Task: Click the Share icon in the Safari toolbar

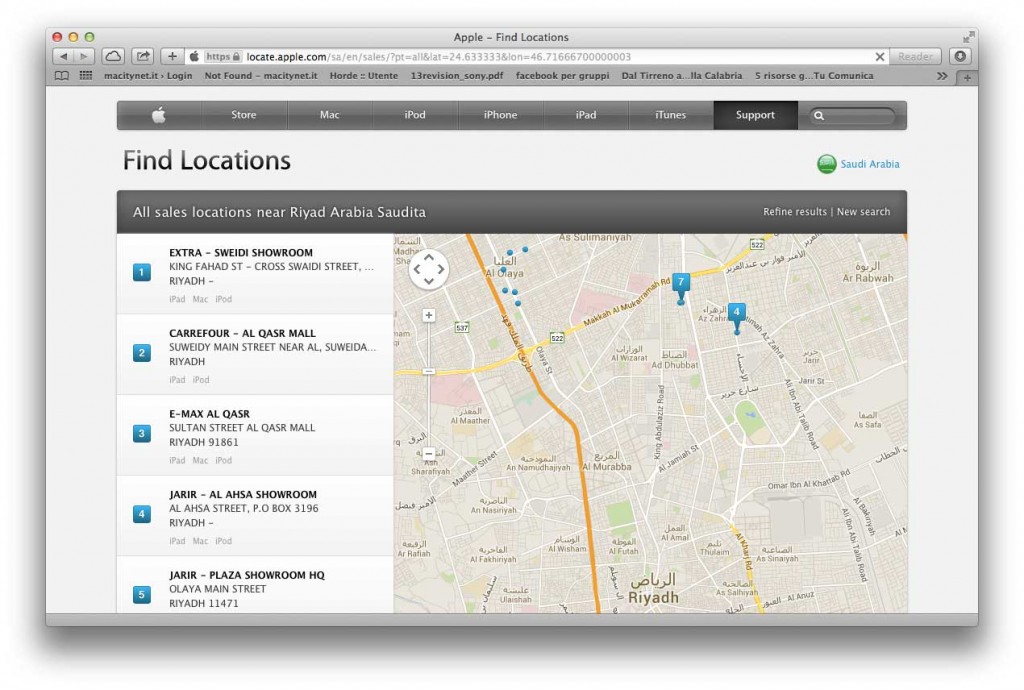Action: (141, 56)
